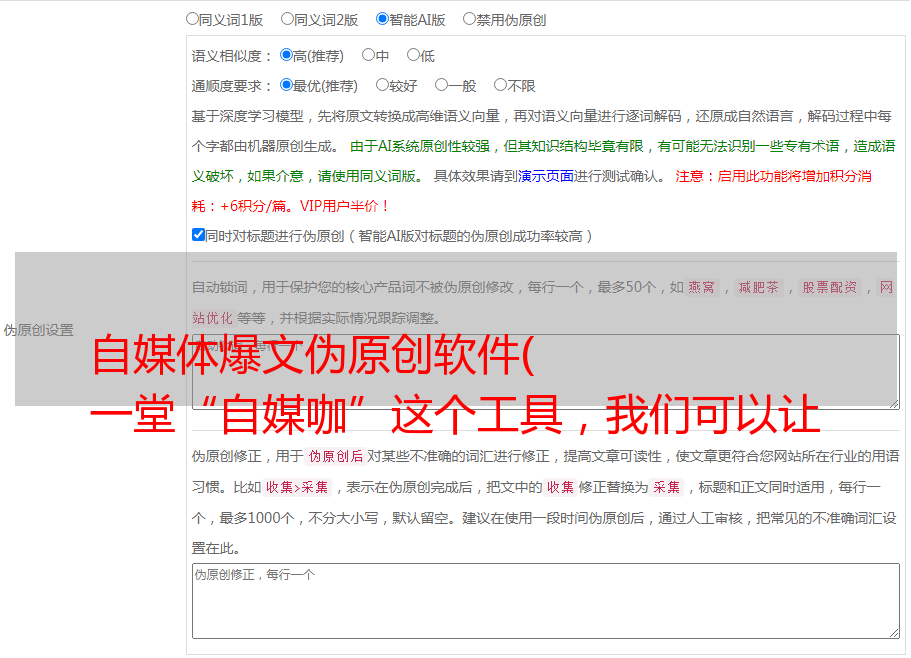Screen dimensions: 911x658
Task: Click the 燕窝 example keyword
Action: [701, 287]
